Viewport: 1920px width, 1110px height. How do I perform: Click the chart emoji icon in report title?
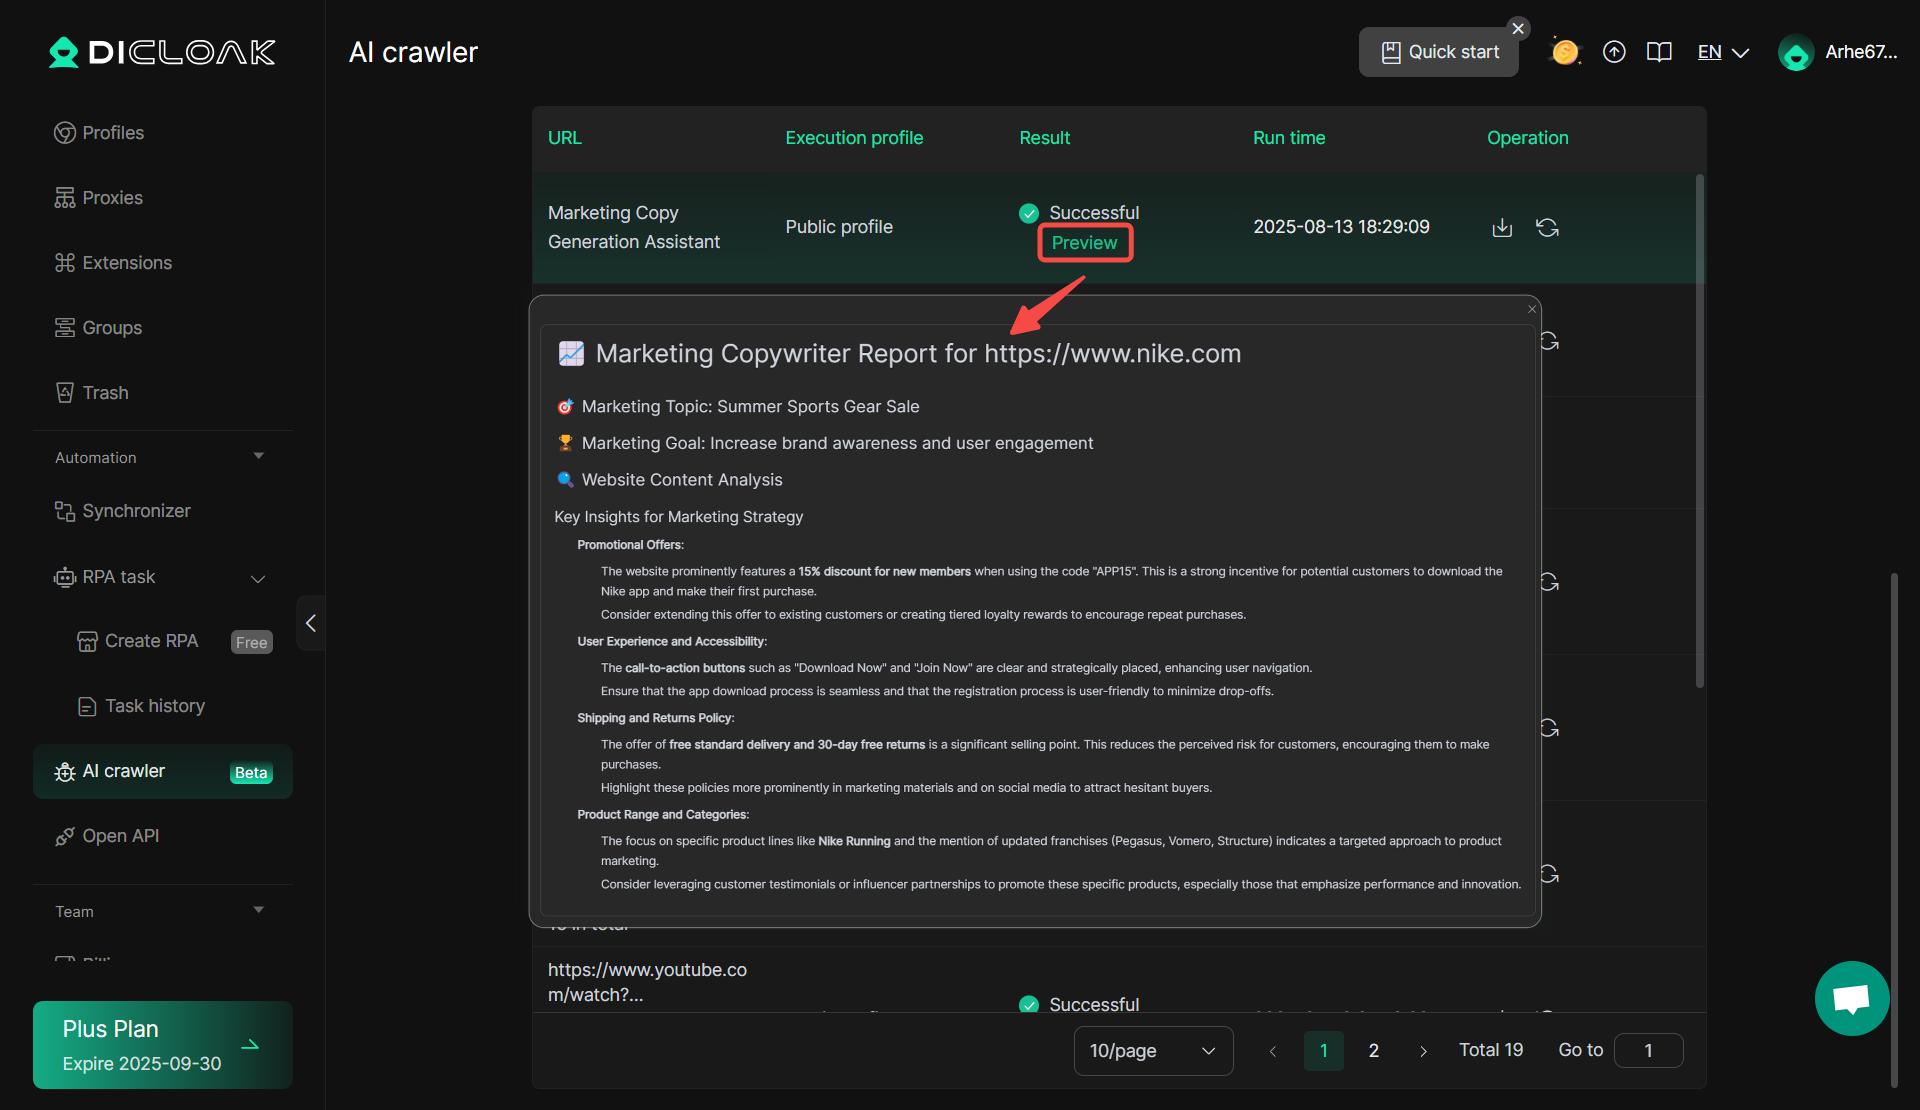tap(571, 353)
